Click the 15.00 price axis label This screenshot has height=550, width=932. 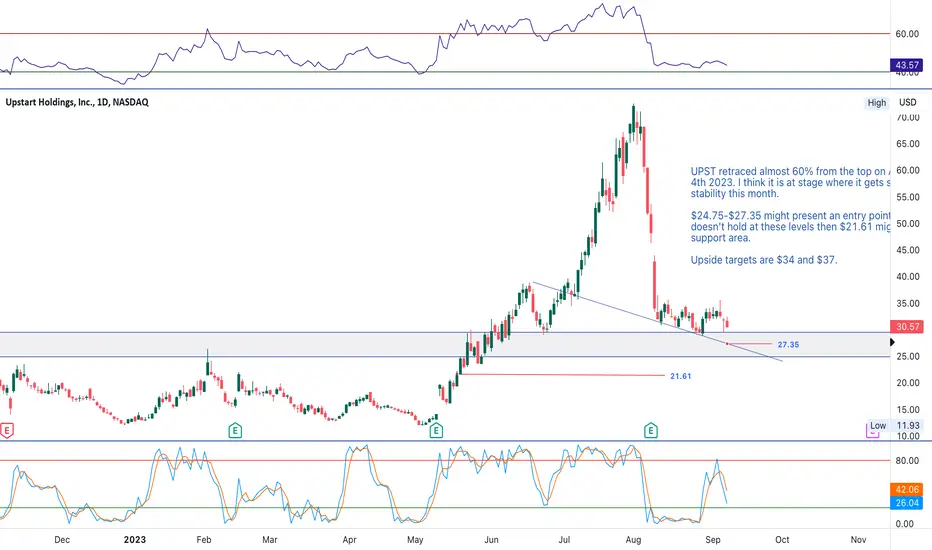click(x=908, y=410)
